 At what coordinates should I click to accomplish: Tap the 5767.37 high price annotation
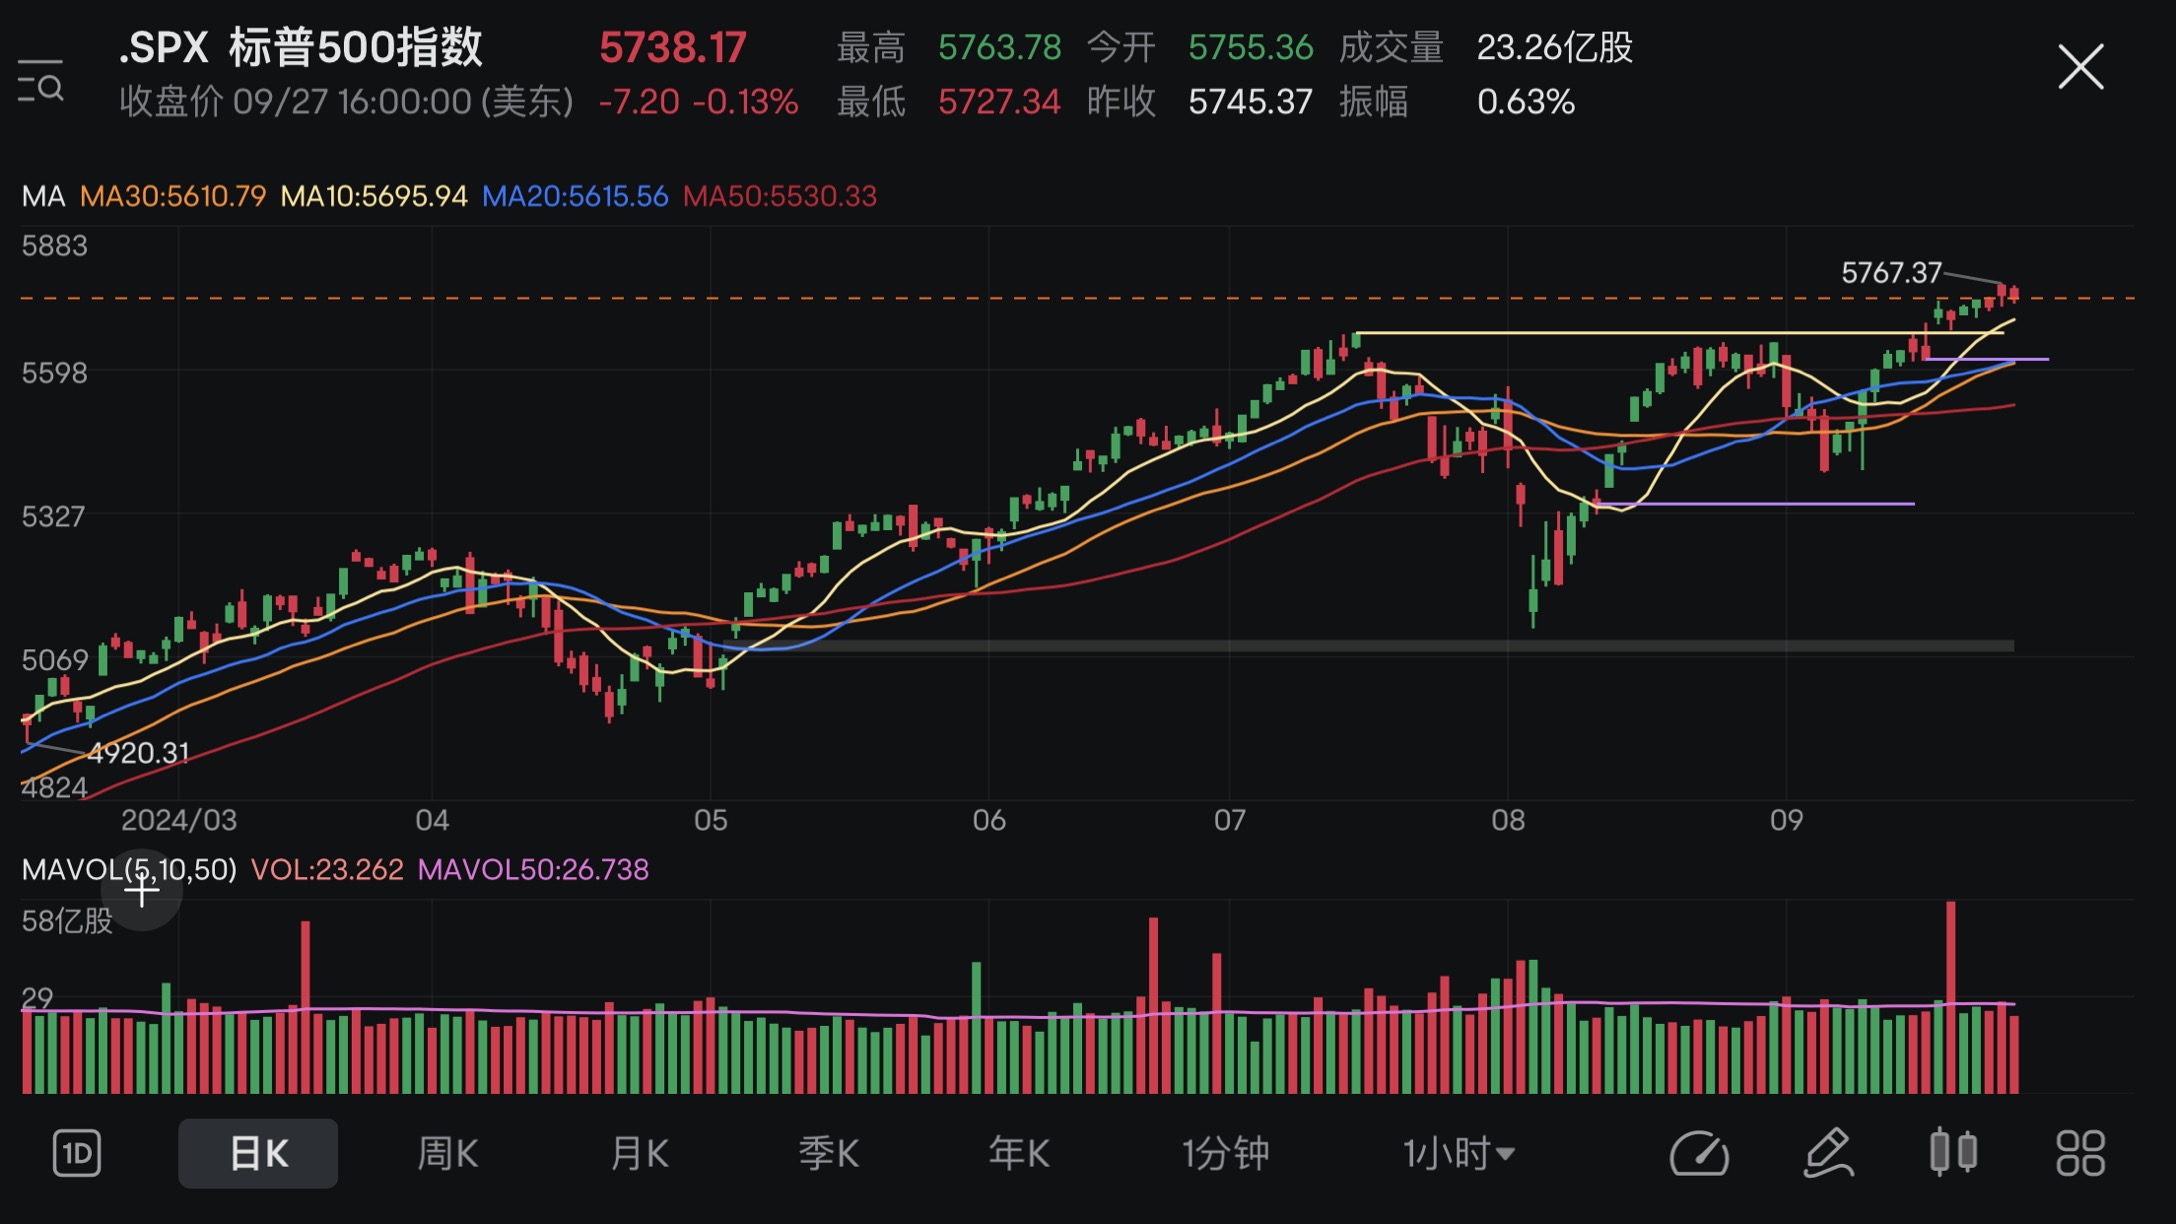[x=1891, y=272]
